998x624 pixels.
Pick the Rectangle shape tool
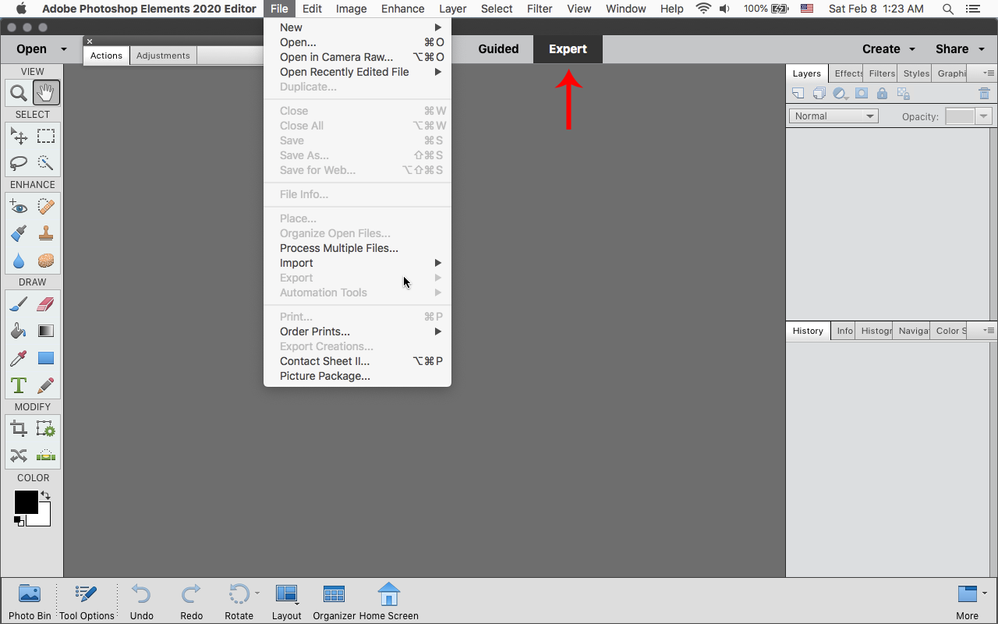click(x=46, y=358)
